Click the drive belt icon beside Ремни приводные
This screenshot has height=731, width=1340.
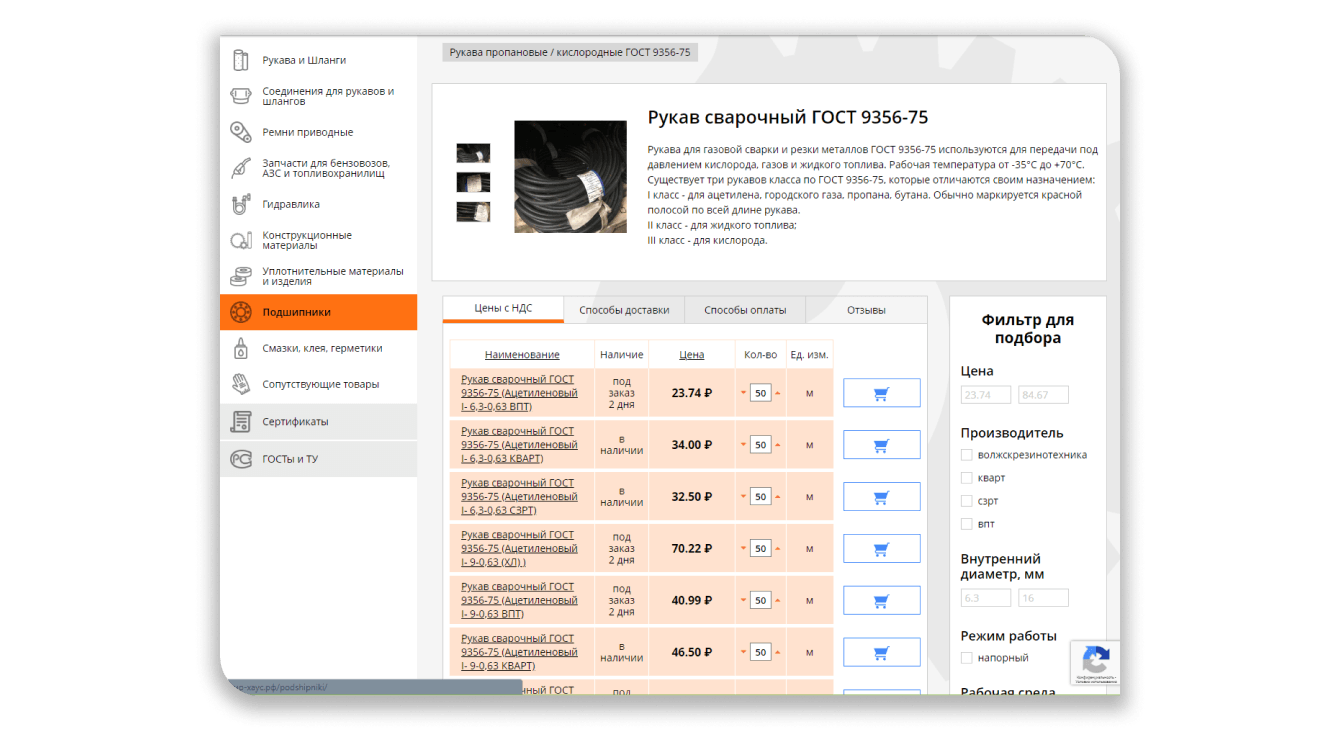[240, 132]
